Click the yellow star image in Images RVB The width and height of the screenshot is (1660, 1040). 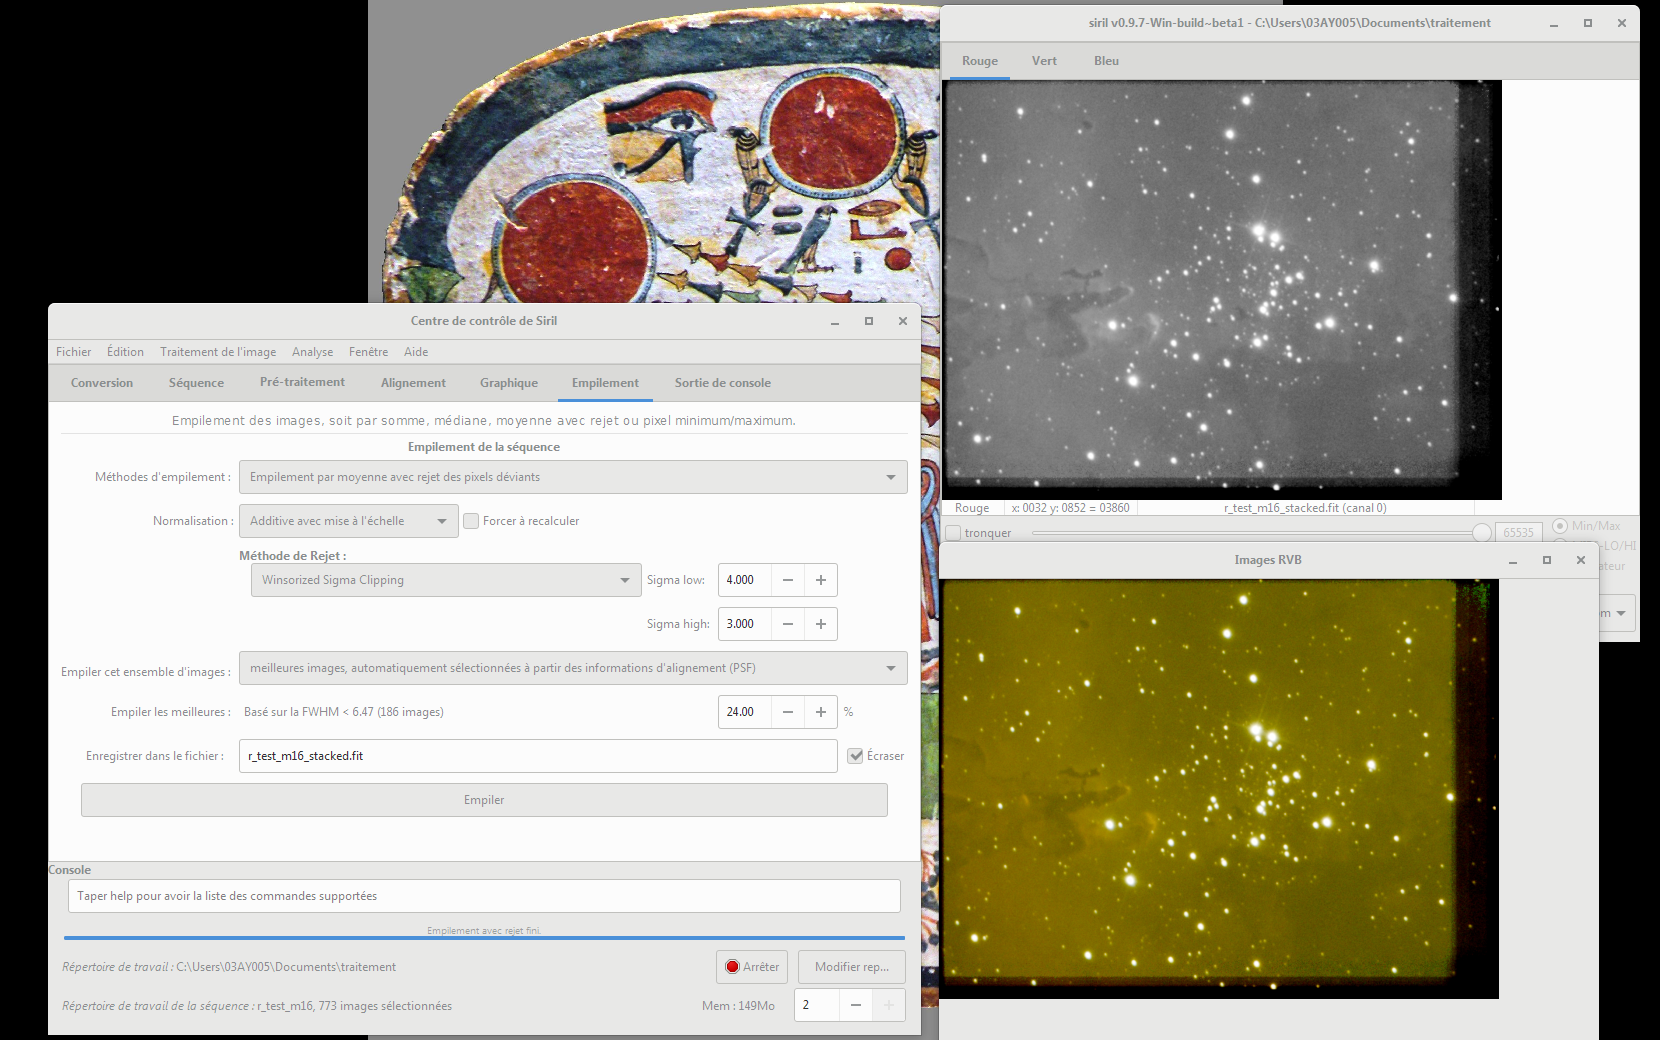pos(1220,788)
